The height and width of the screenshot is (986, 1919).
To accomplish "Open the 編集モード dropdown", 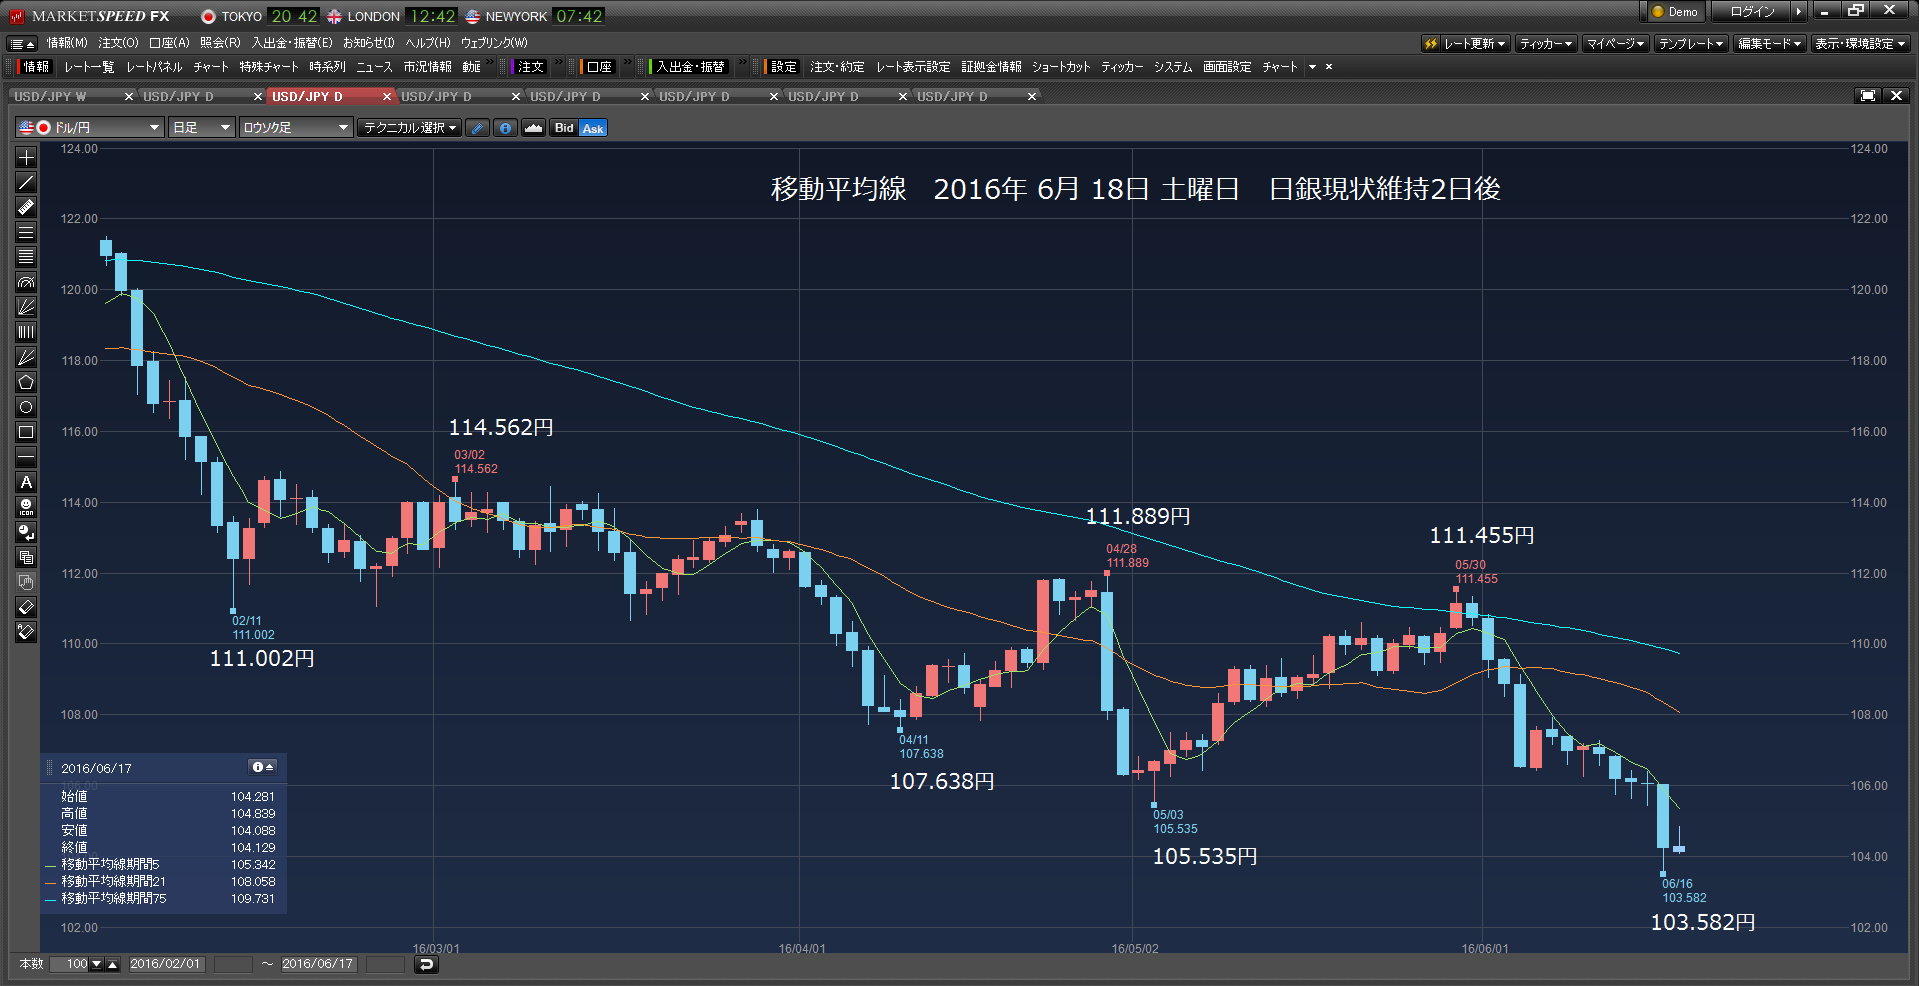I will click(x=1769, y=43).
